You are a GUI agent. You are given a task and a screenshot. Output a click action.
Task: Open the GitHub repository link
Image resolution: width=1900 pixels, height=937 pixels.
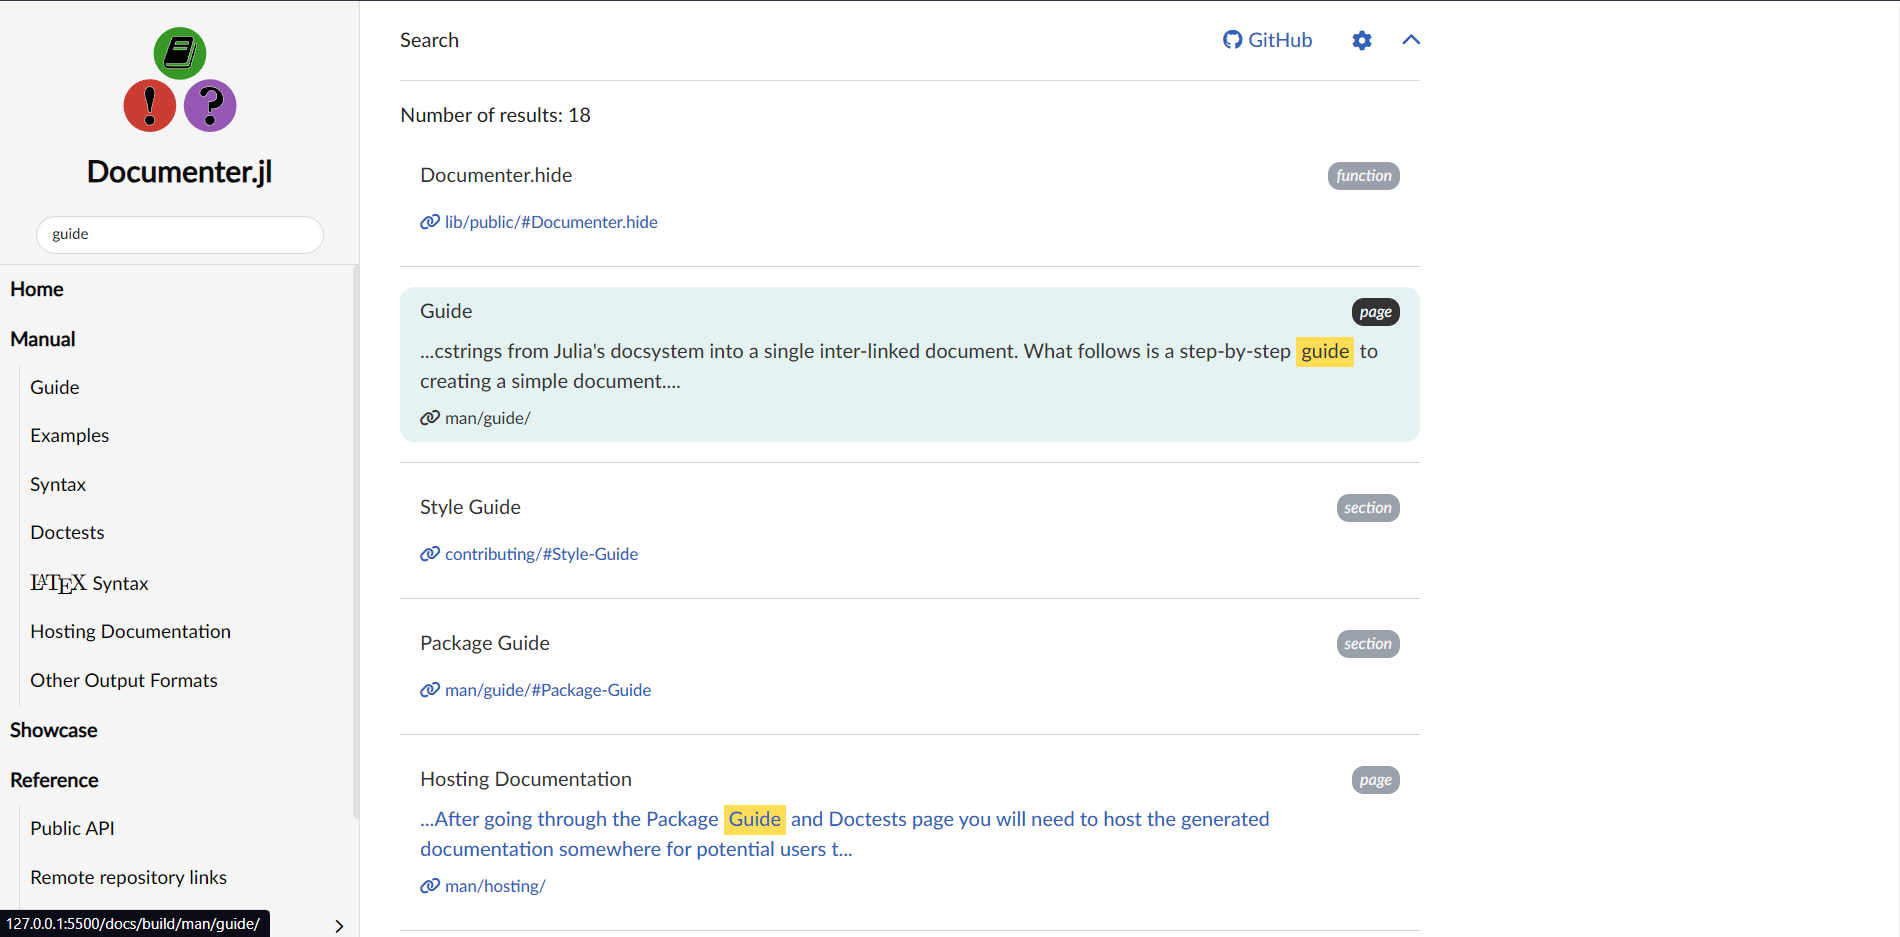(1267, 40)
